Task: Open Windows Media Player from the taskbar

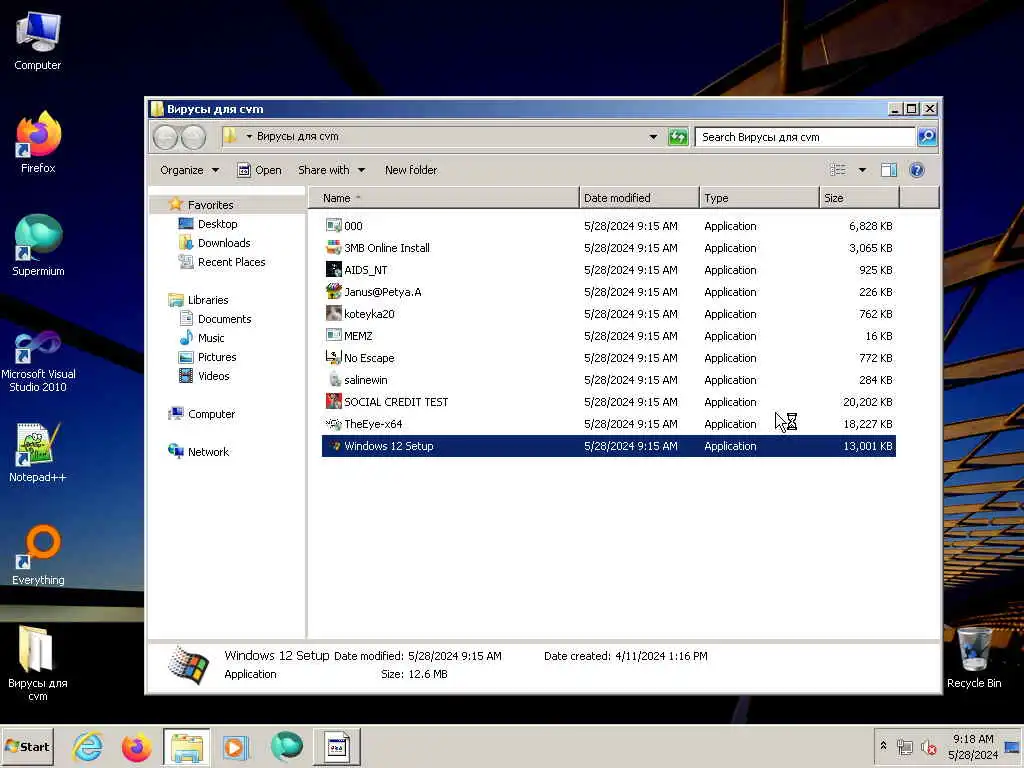Action: 236,747
